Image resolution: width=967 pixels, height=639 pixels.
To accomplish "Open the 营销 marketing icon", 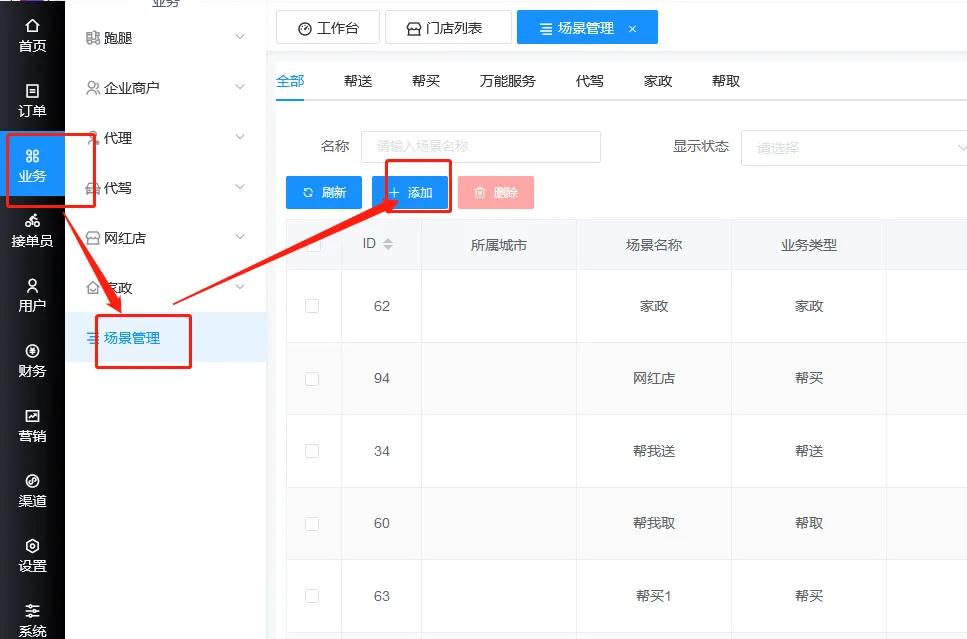I will coord(32,426).
